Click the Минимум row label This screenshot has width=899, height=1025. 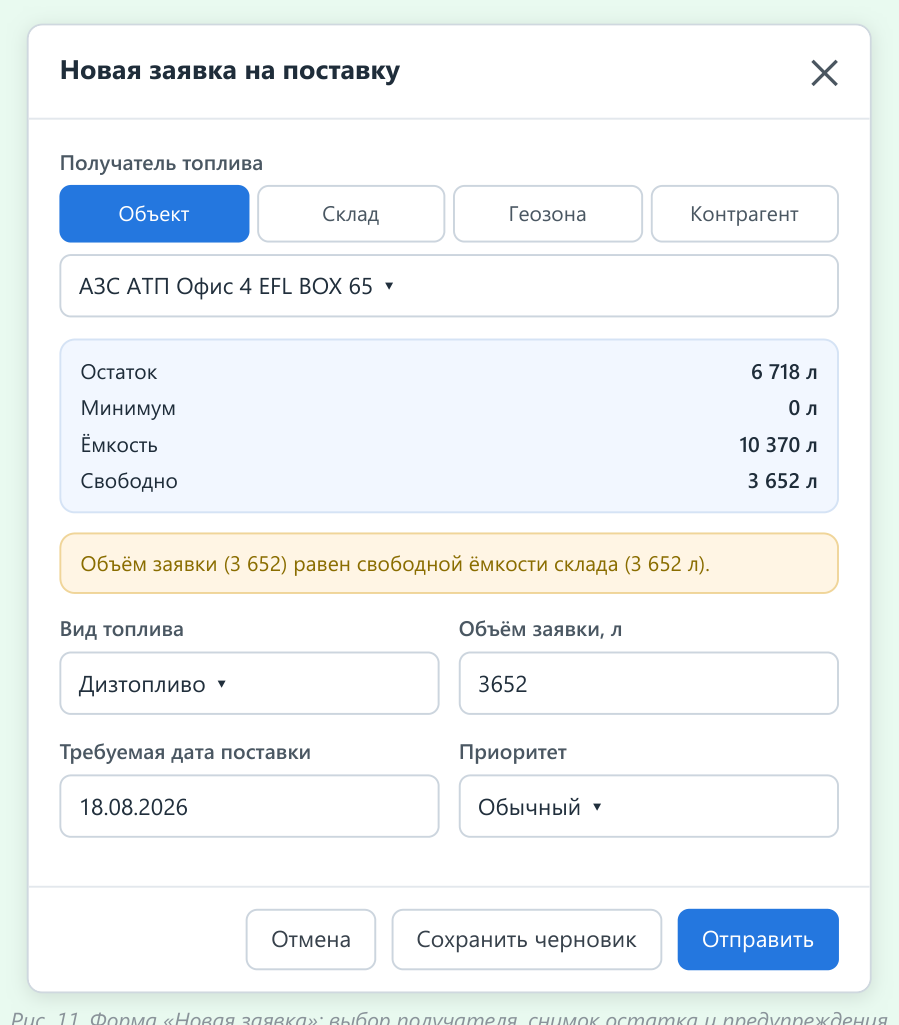pos(128,408)
